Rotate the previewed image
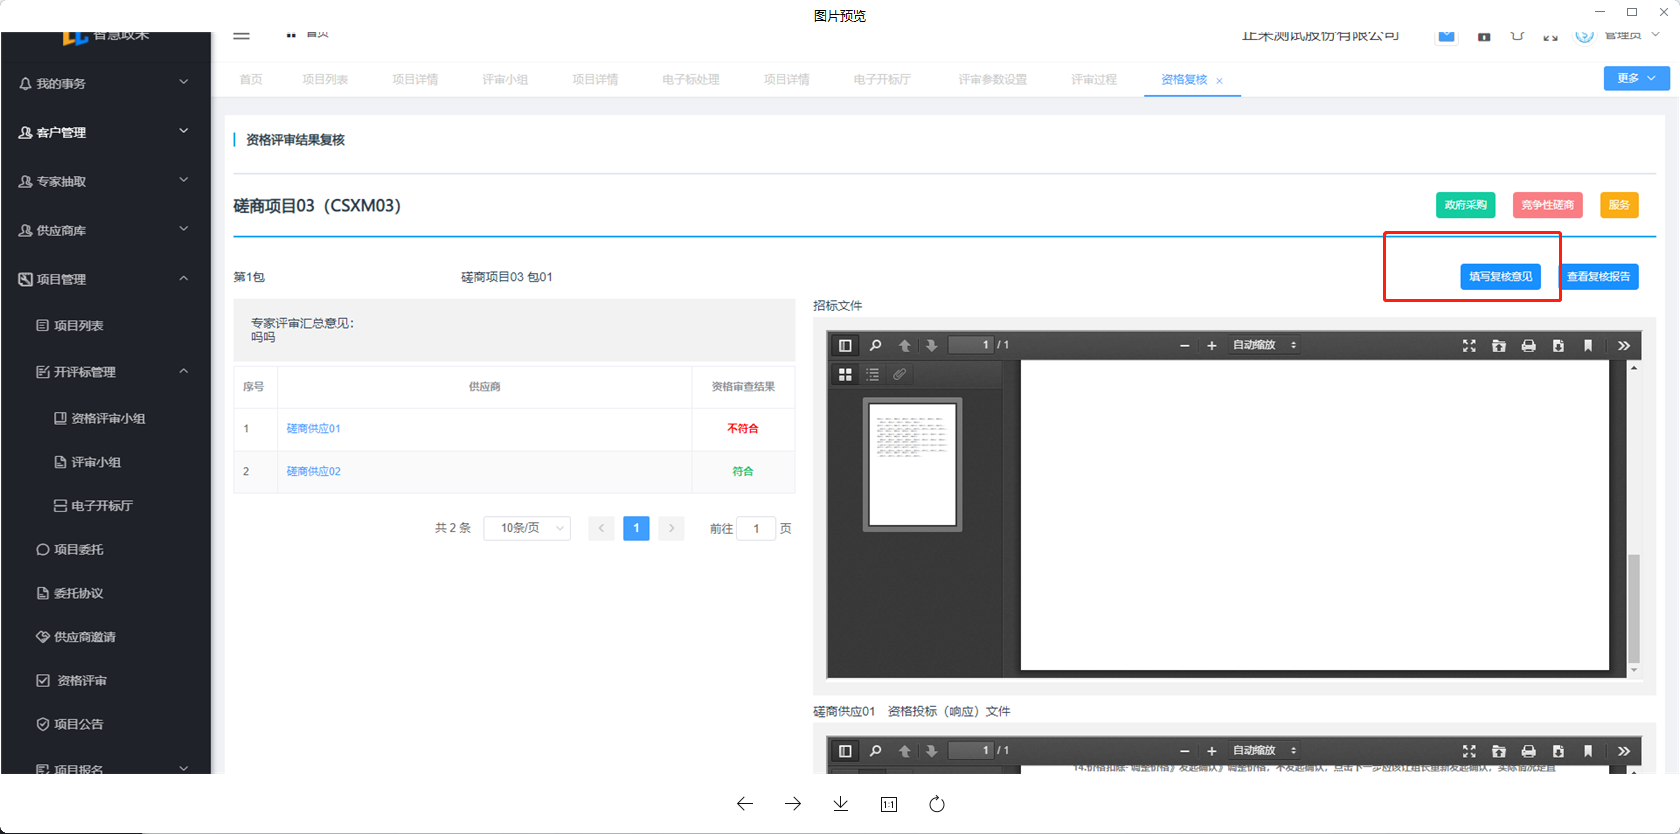 pyautogui.click(x=937, y=804)
